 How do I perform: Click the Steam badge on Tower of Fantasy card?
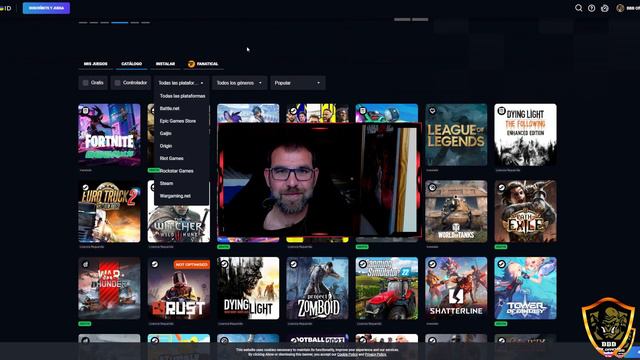tap(502, 264)
